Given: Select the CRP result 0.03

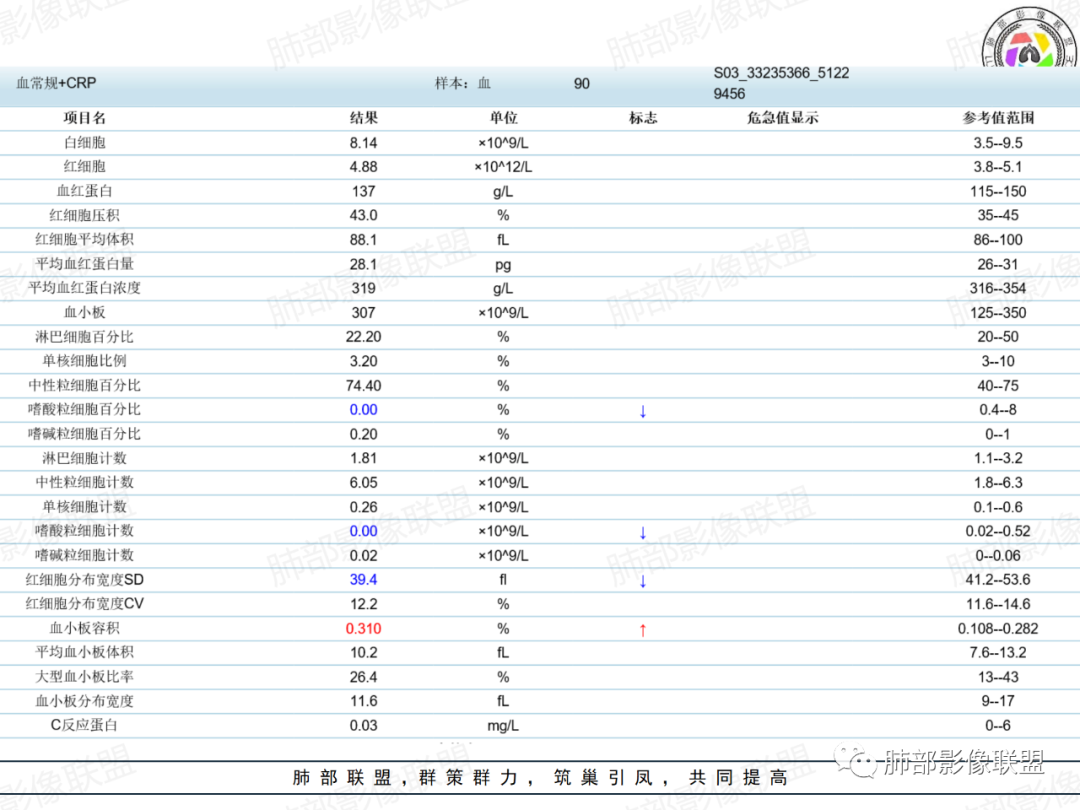Looking at the screenshot, I should coord(364,725).
